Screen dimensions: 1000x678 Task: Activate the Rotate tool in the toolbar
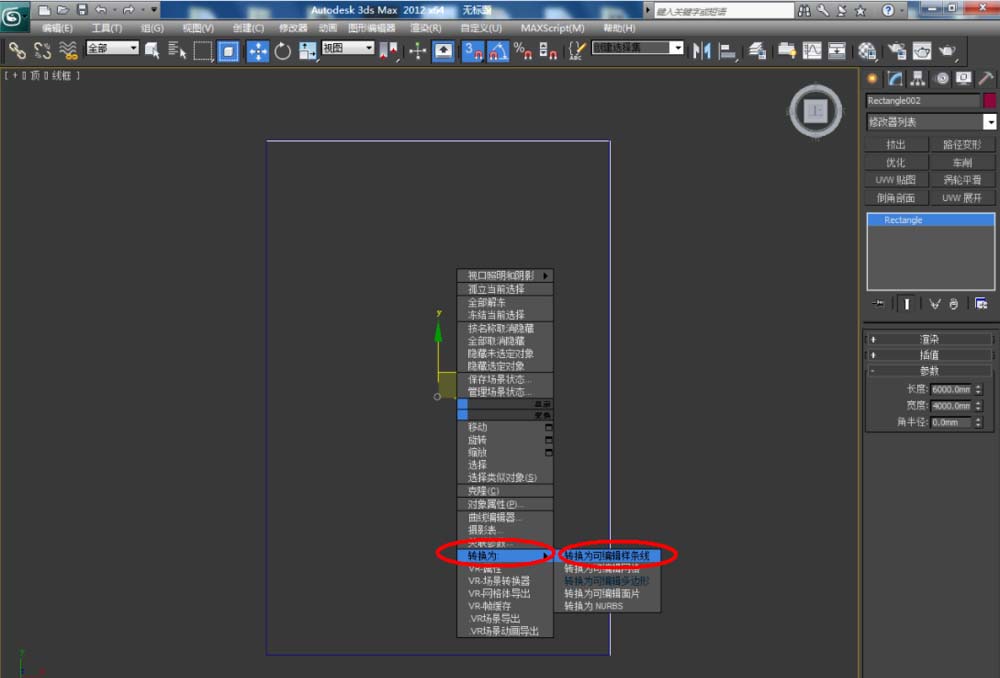[x=282, y=50]
